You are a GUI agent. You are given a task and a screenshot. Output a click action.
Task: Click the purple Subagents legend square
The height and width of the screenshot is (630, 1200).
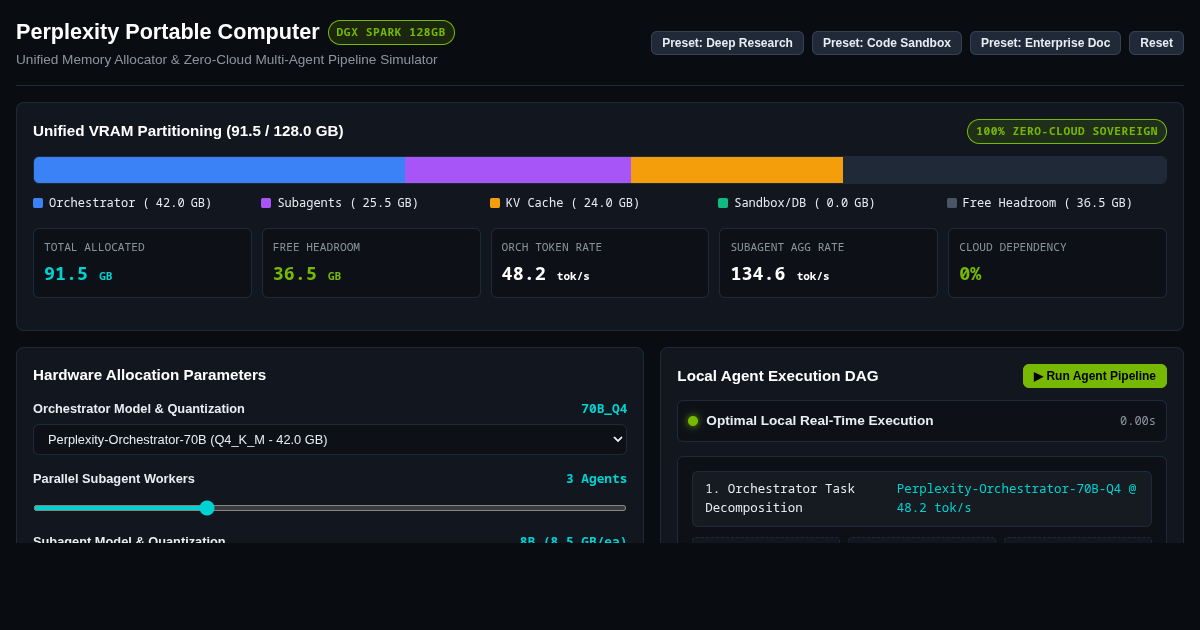tap(266, 203)
